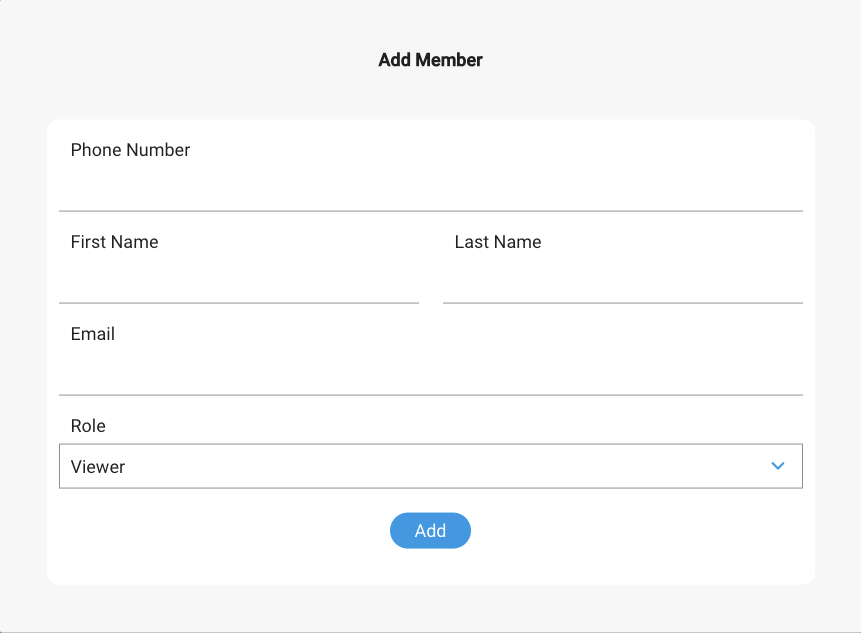Open the Role dropdown
This screenshot has width=861, height=633.
[430, 466]
